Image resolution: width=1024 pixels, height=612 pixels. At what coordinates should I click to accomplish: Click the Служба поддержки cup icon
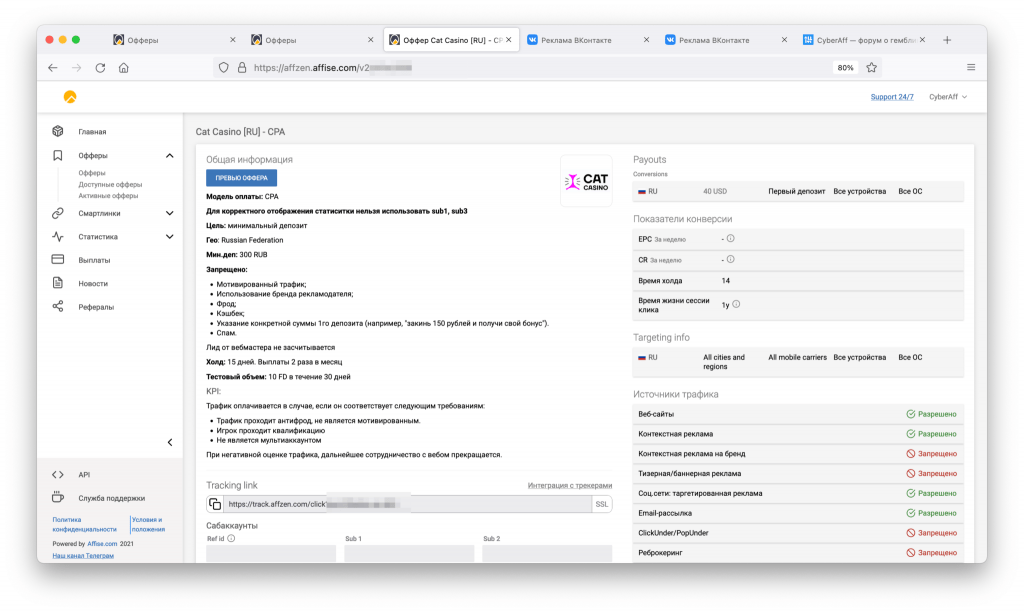pos(58,497)
